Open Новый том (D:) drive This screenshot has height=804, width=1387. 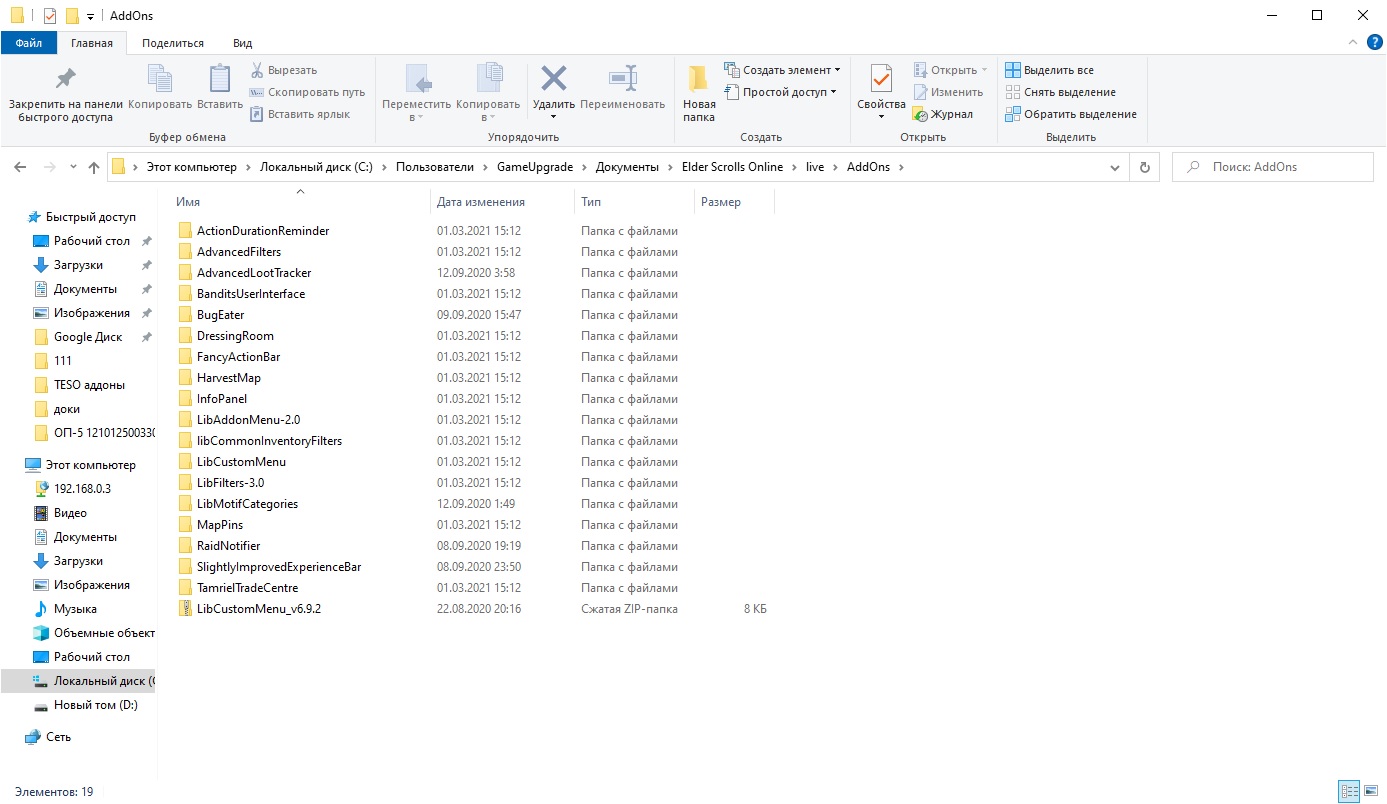(96, 705)
